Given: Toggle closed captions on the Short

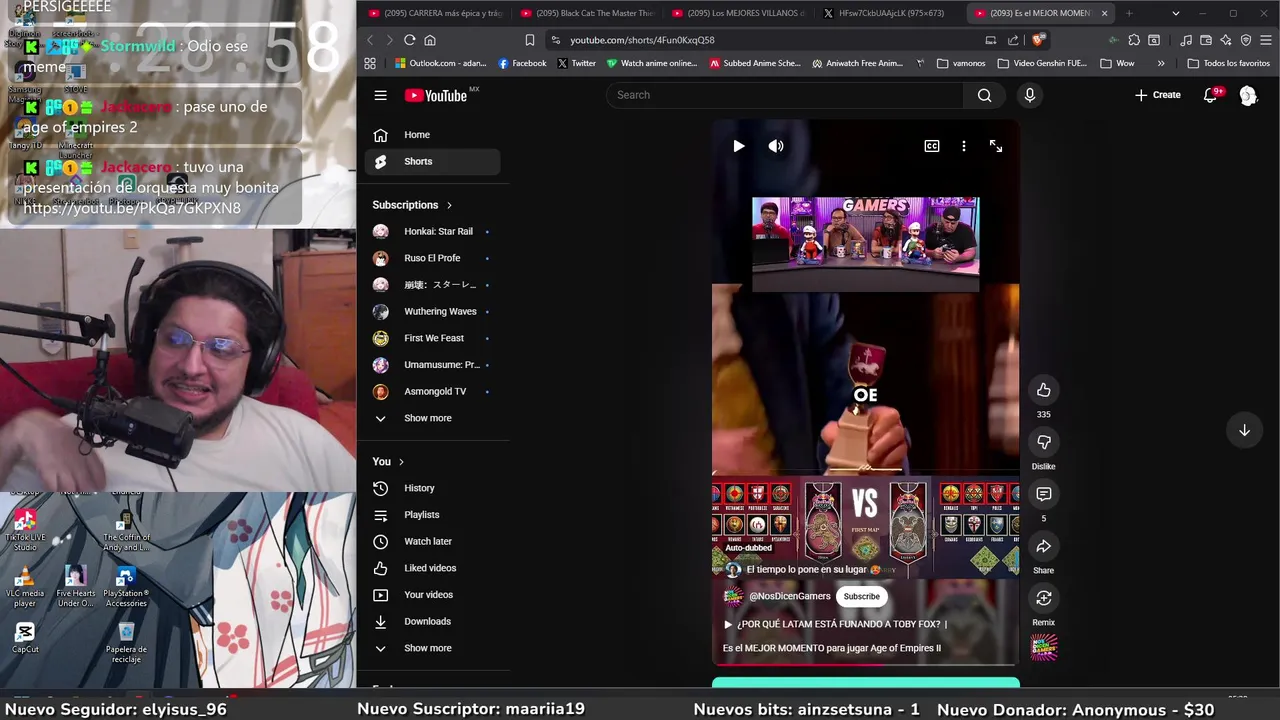Looking at the screenshot, I should click(x=931, y=146).
